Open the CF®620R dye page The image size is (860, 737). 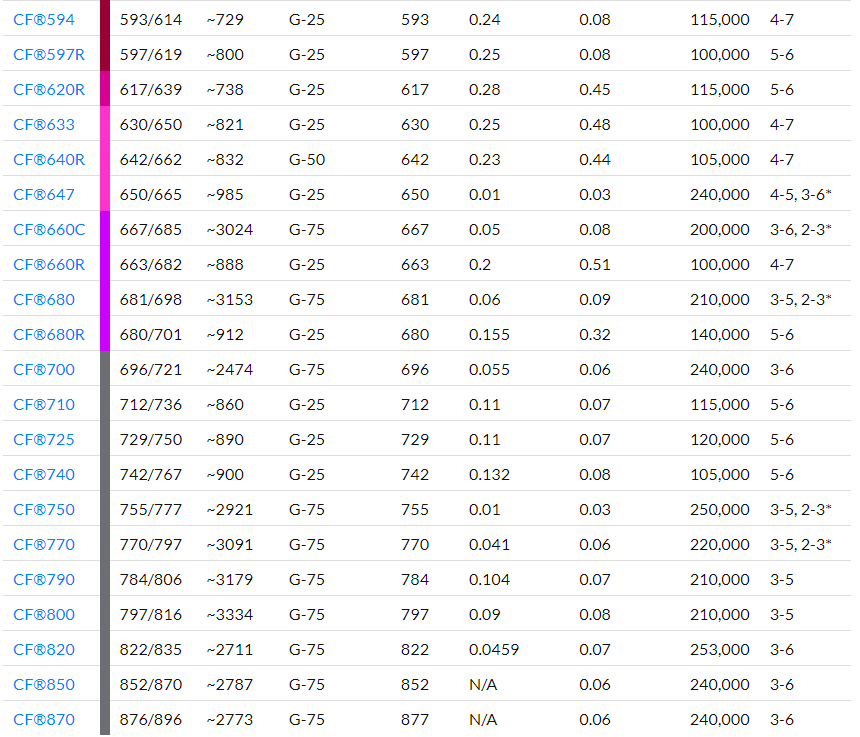(x=49, y=90)
